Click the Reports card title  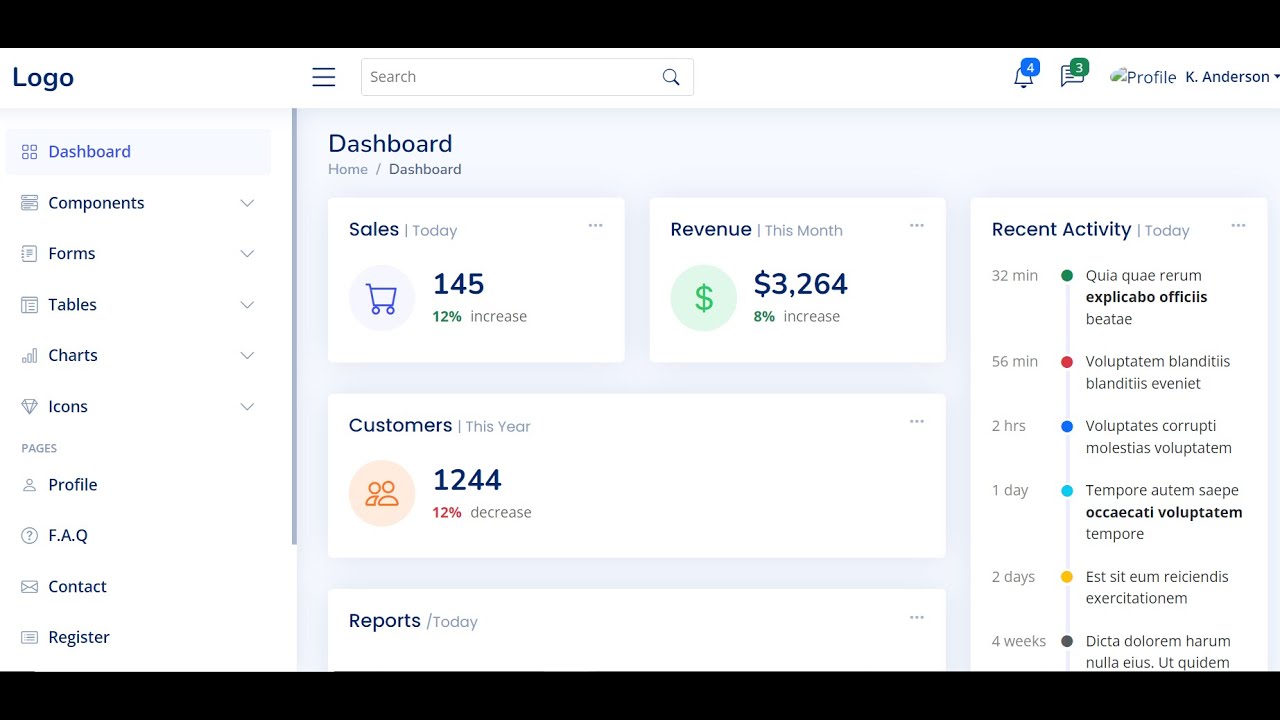pos(385,621)
